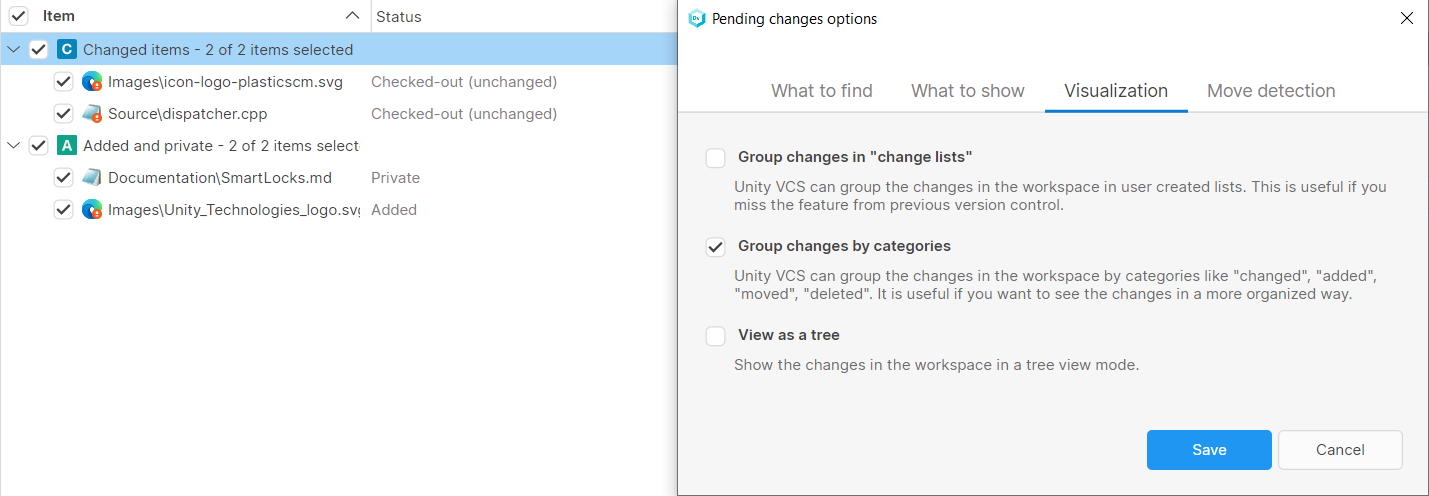Untick the Group changes by categories checkbox
Screen dimensions: 1429x496
tap(716, 247)
